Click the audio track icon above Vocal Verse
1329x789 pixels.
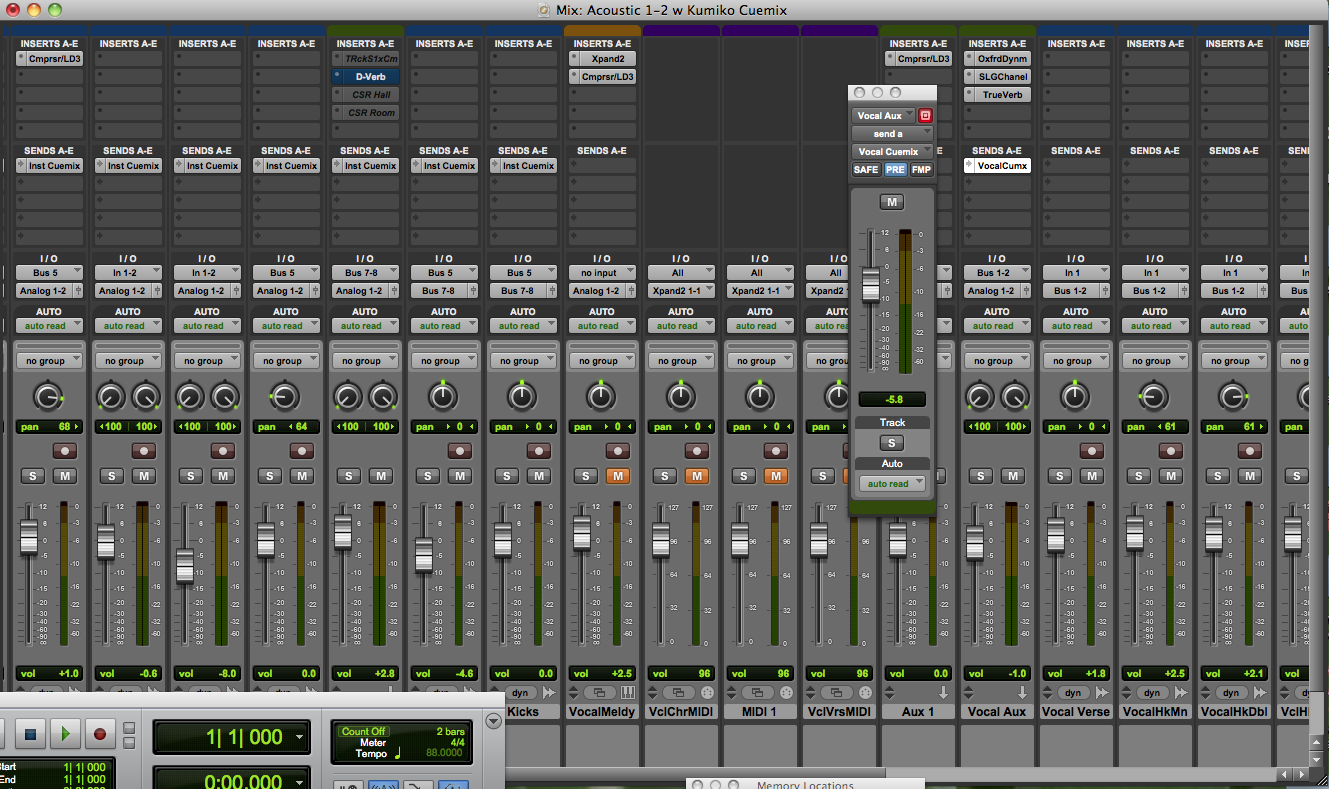[1101, 692]
